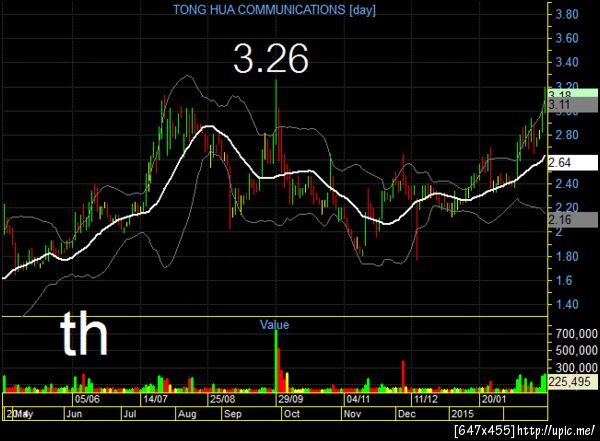Screen dimensions: 600x441
Task: Select the 2.80 price axis label
Action: pos(567,135)
